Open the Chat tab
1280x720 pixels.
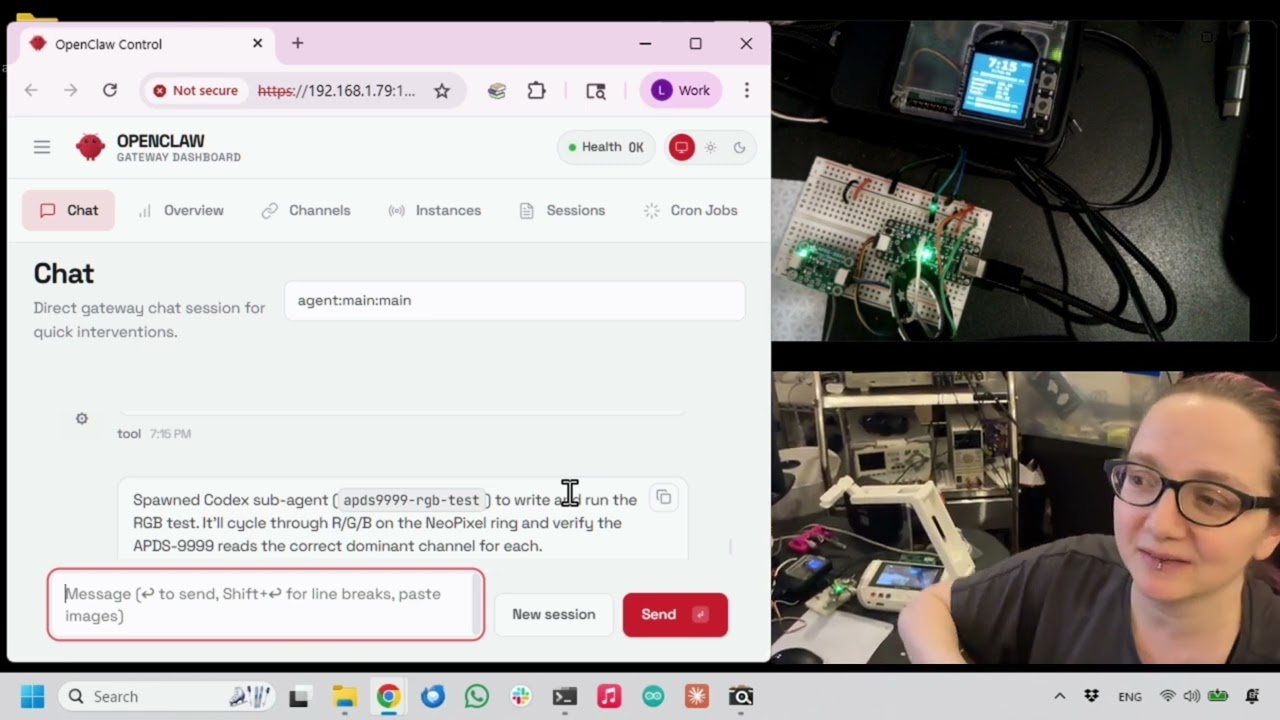69,210
